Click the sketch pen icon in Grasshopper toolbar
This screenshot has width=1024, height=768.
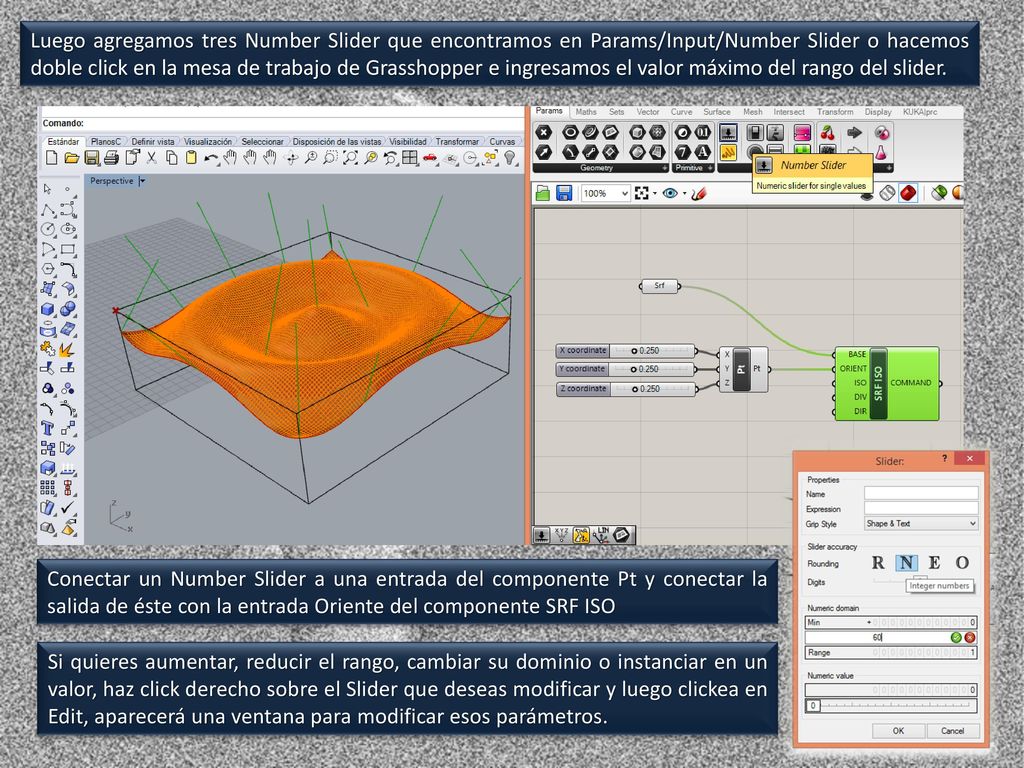click(x=699, y=193)
